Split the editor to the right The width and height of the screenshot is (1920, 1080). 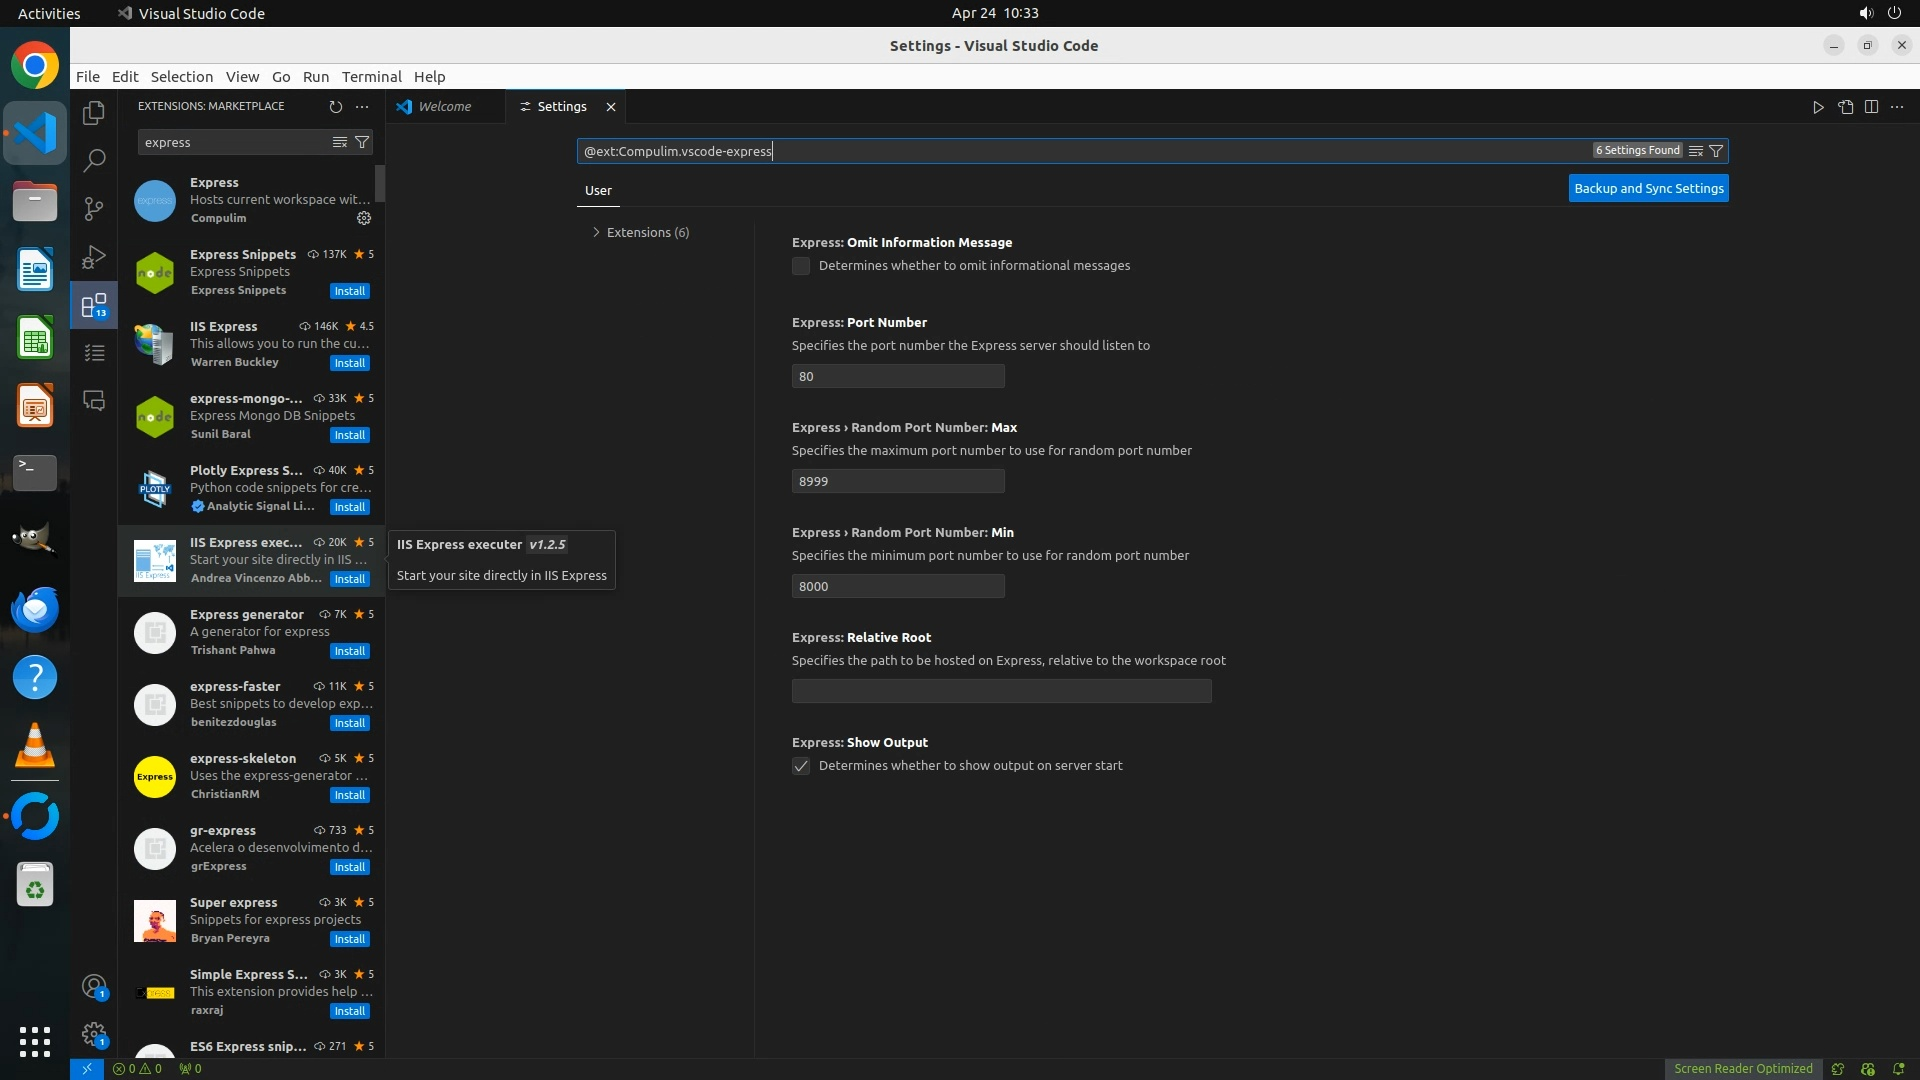(1871, 107)
